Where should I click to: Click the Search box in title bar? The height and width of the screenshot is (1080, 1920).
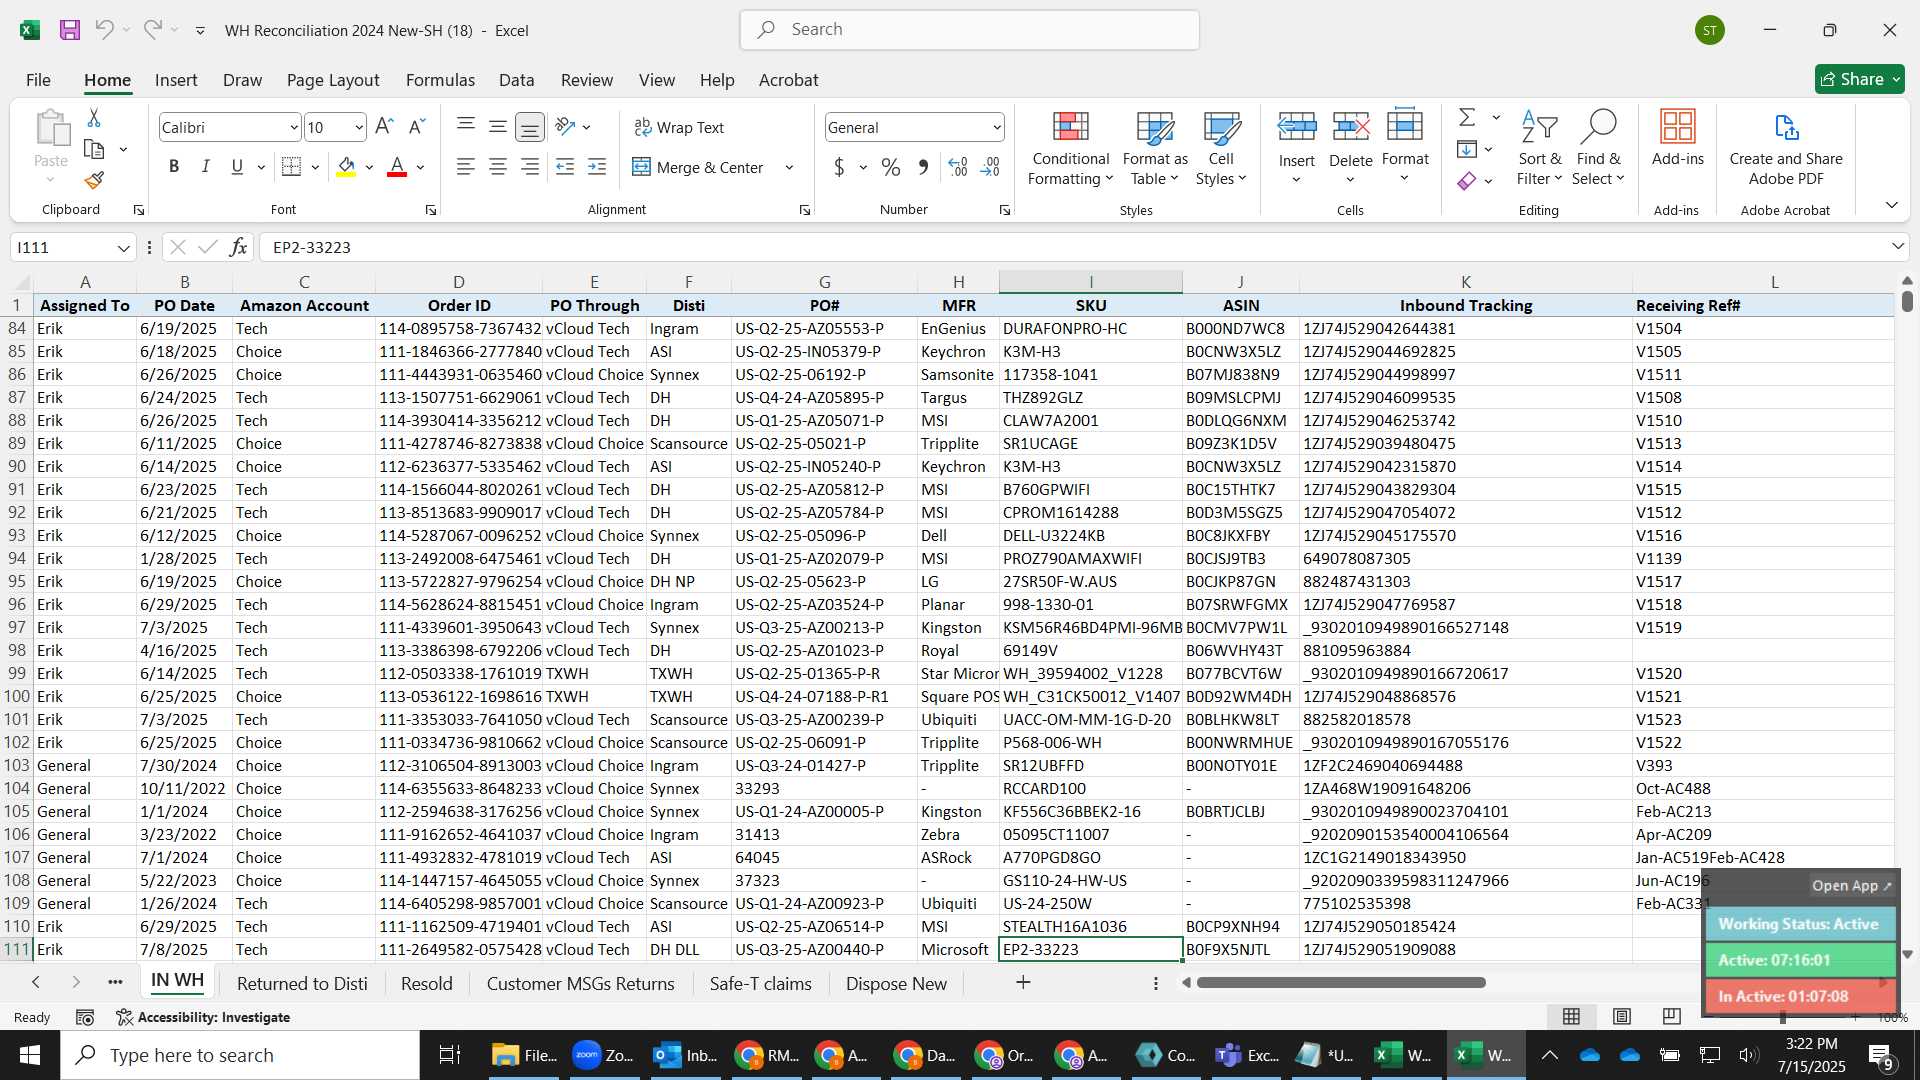(969, 30)
